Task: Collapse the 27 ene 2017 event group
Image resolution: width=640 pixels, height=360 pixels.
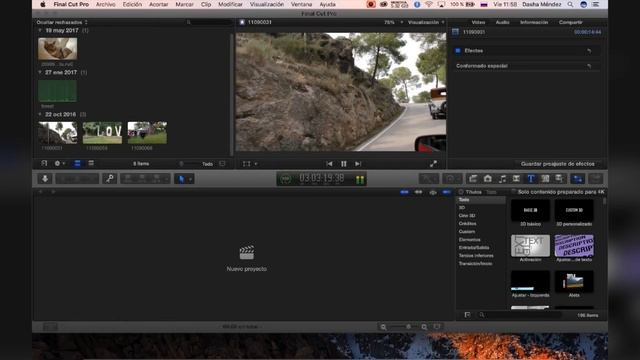Action: 40,72
